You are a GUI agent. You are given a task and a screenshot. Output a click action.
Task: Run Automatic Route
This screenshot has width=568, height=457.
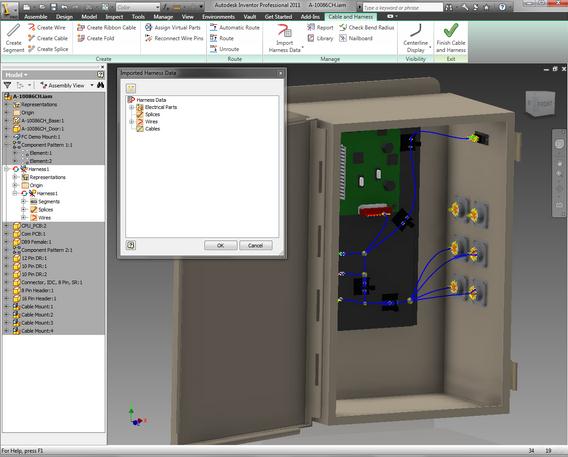tap(235, 28)
